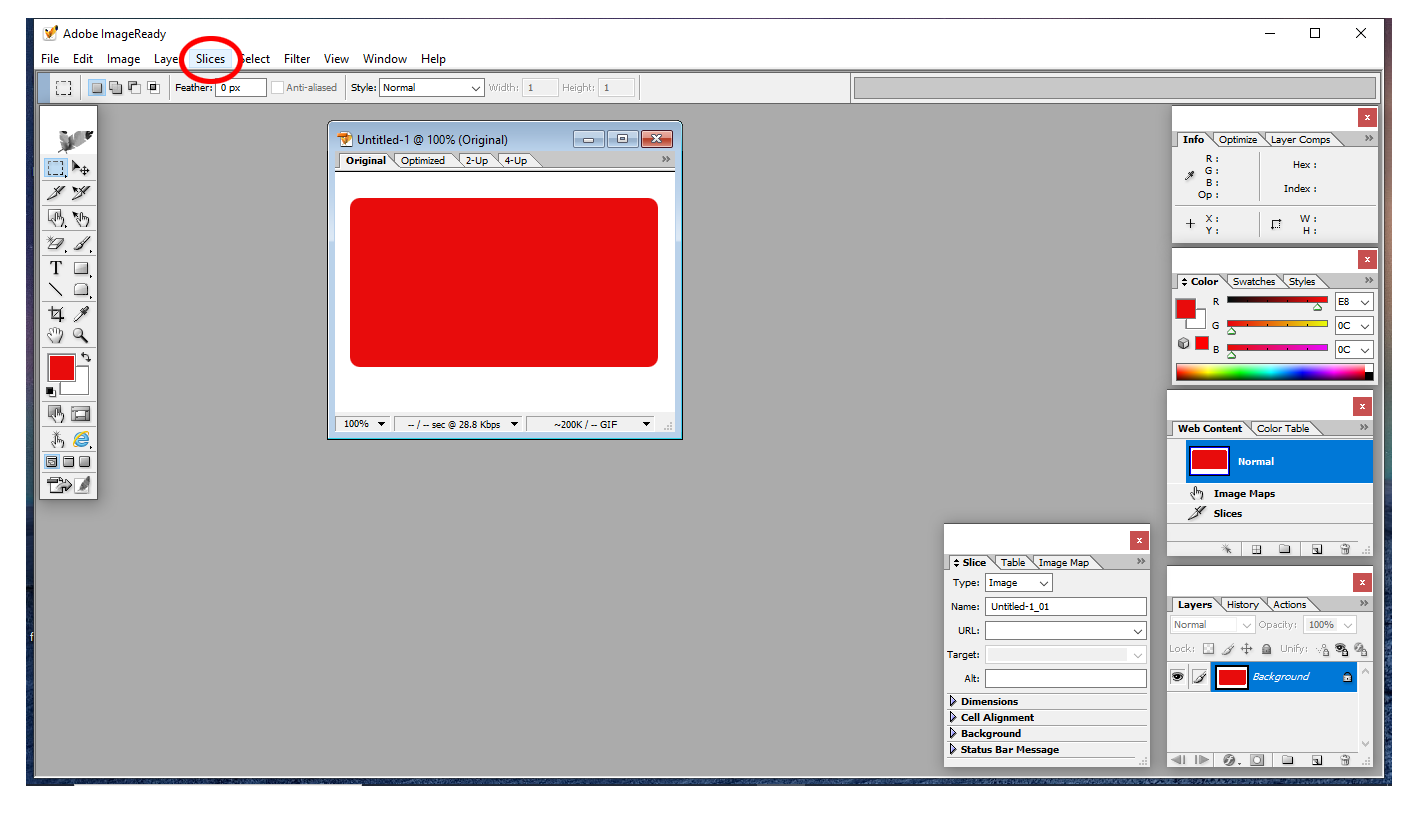Open the slice Type dropdown
Image resolution: width=1418 pixels, height=817 pixels.
point(1018,583)
